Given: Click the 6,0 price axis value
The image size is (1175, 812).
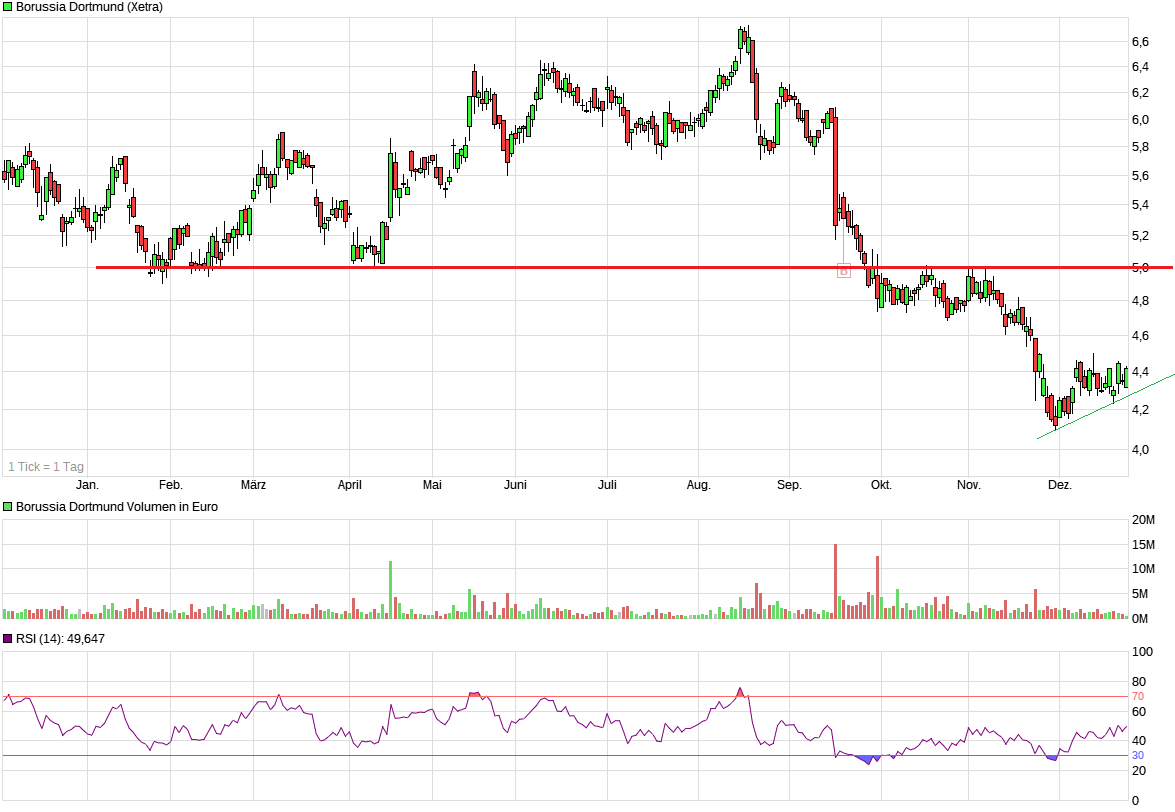Looking at the screenshot, I should [1140, 120].
